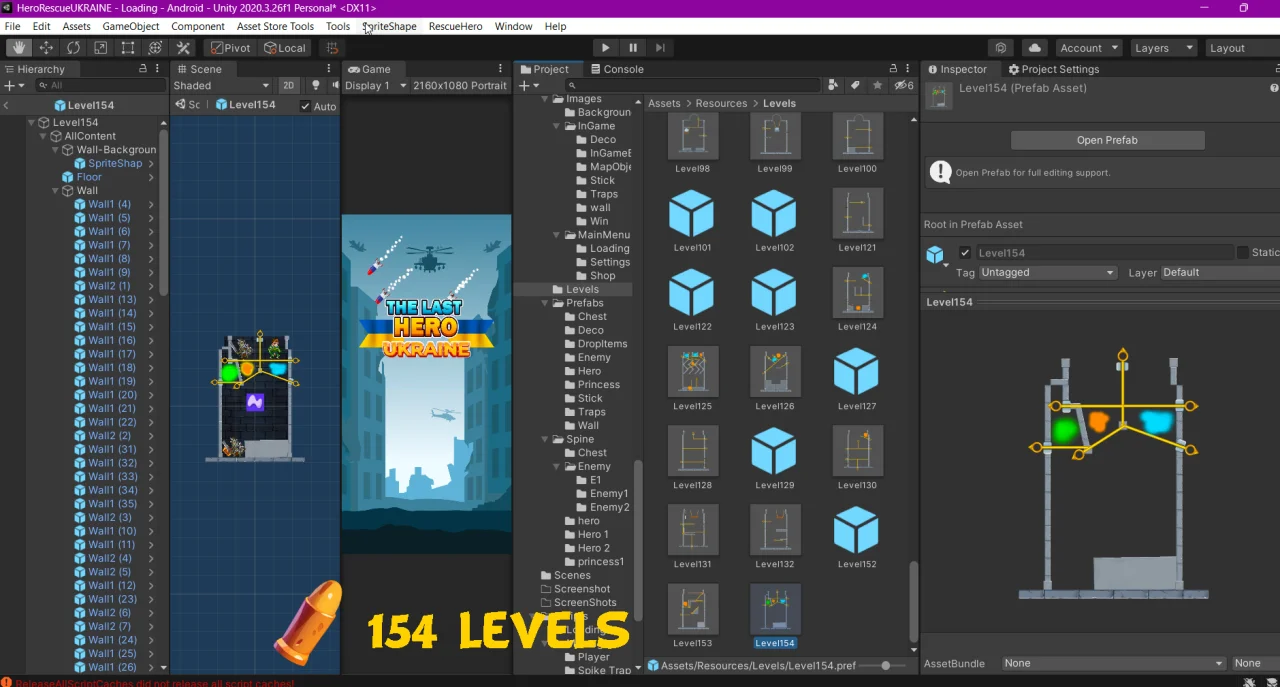Toggle the Pivot handle position button
This screenshot has width=1280, height=687.
(x=231, y=48)
